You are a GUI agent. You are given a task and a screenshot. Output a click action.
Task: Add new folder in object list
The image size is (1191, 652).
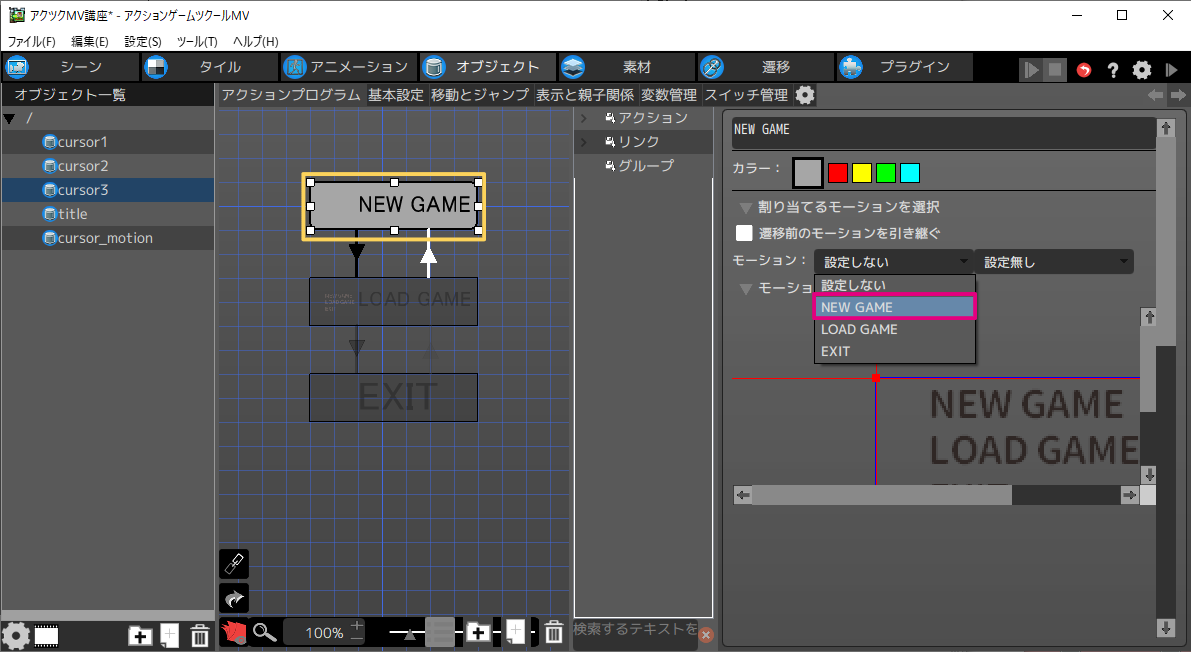click(141, 635)
